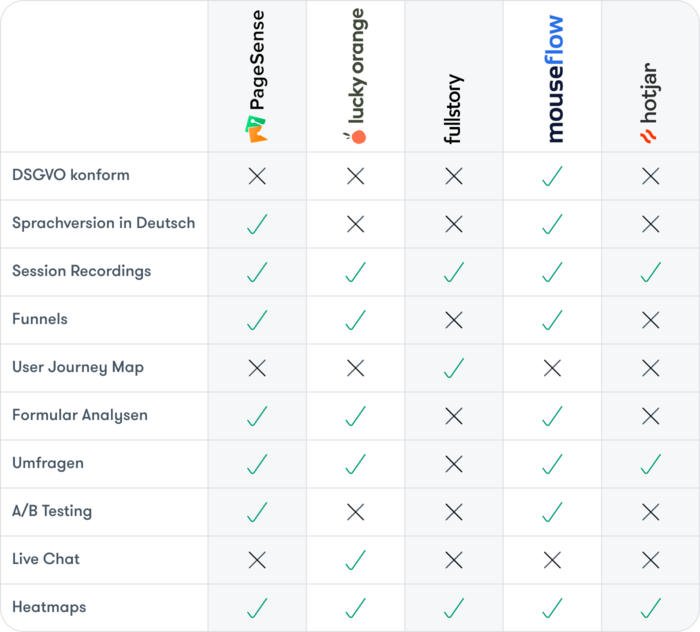
Task: Click mouseflow's Live Chat cross mark
Action: tap(553, 560)
